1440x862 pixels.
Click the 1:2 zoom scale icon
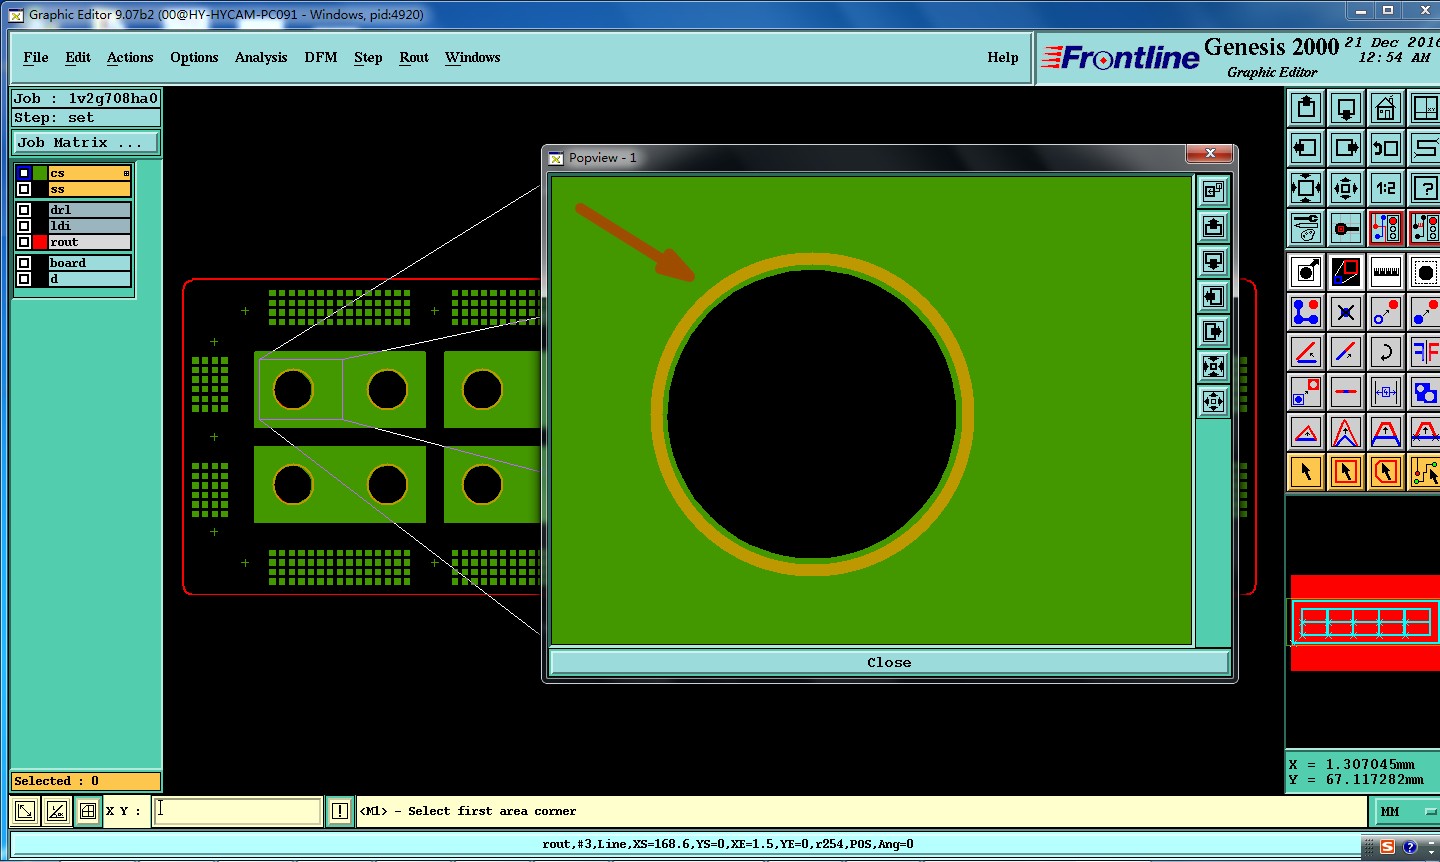tap(1386, 188)
